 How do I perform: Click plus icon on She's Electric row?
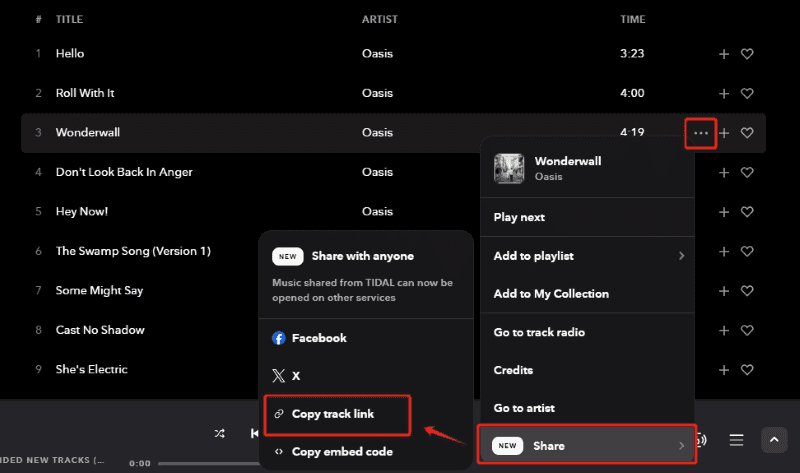[x=723, y=370]
